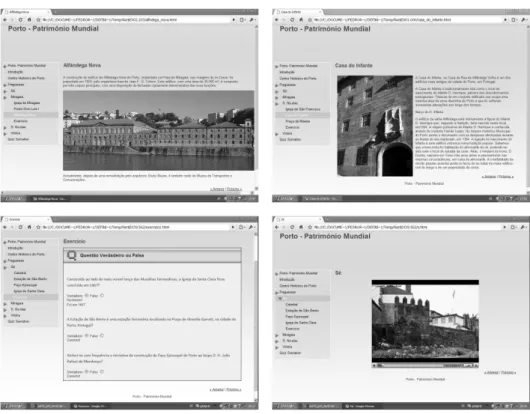
Task: Click the Start button on the Exercício window taskbar
Action: click(14, 406)
